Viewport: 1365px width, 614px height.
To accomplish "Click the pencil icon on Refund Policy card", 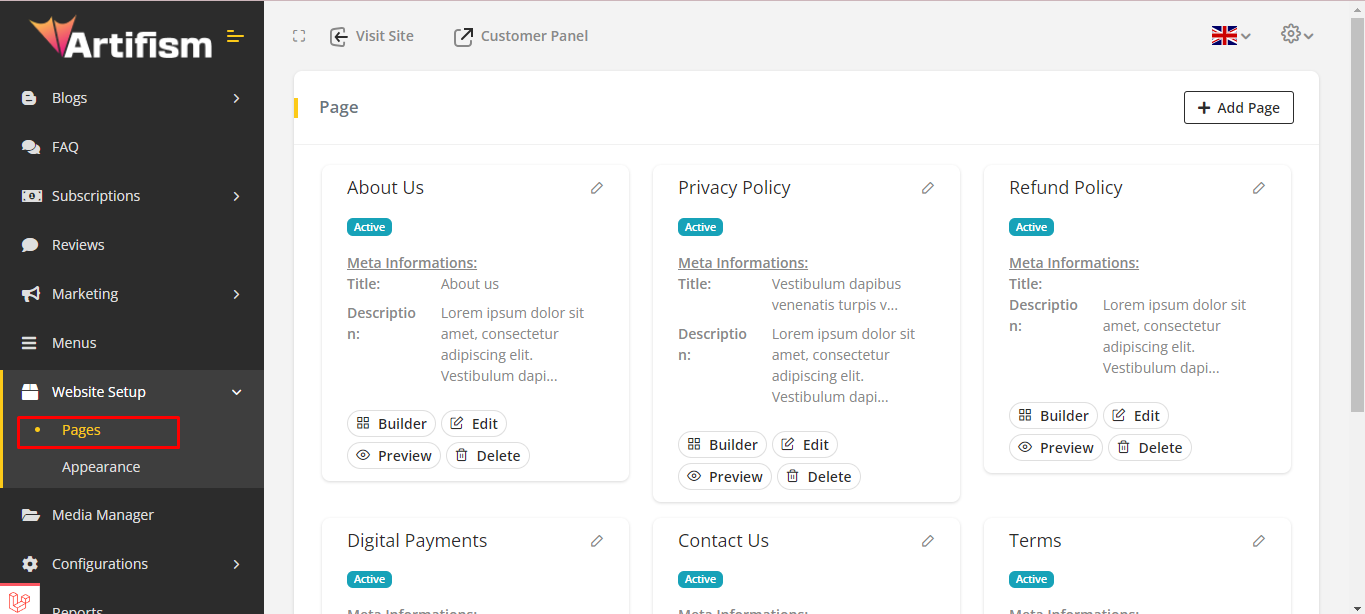I will 1259,188.
